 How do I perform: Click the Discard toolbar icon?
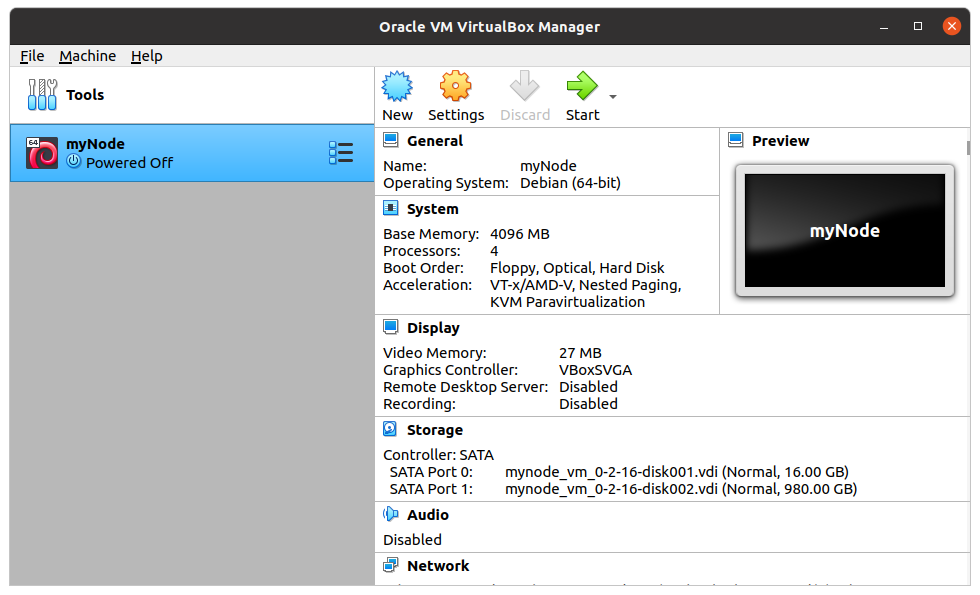[x=524, y=86]
